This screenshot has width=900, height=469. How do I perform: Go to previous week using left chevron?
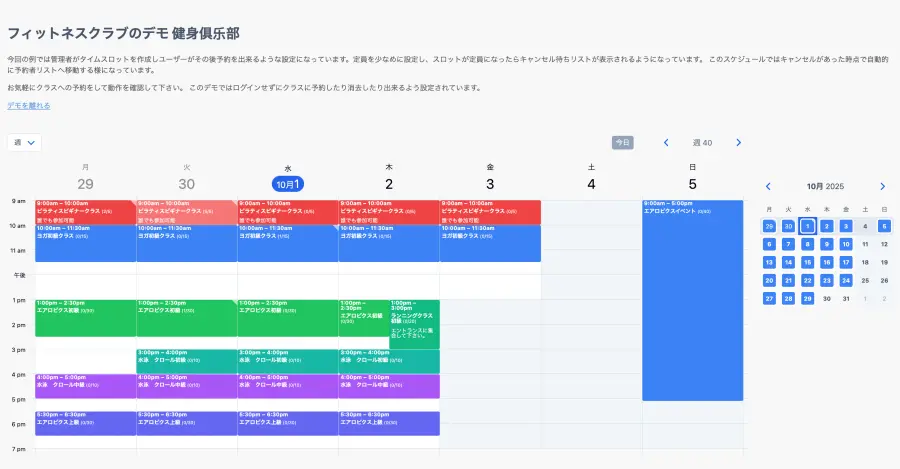[666, 143]
